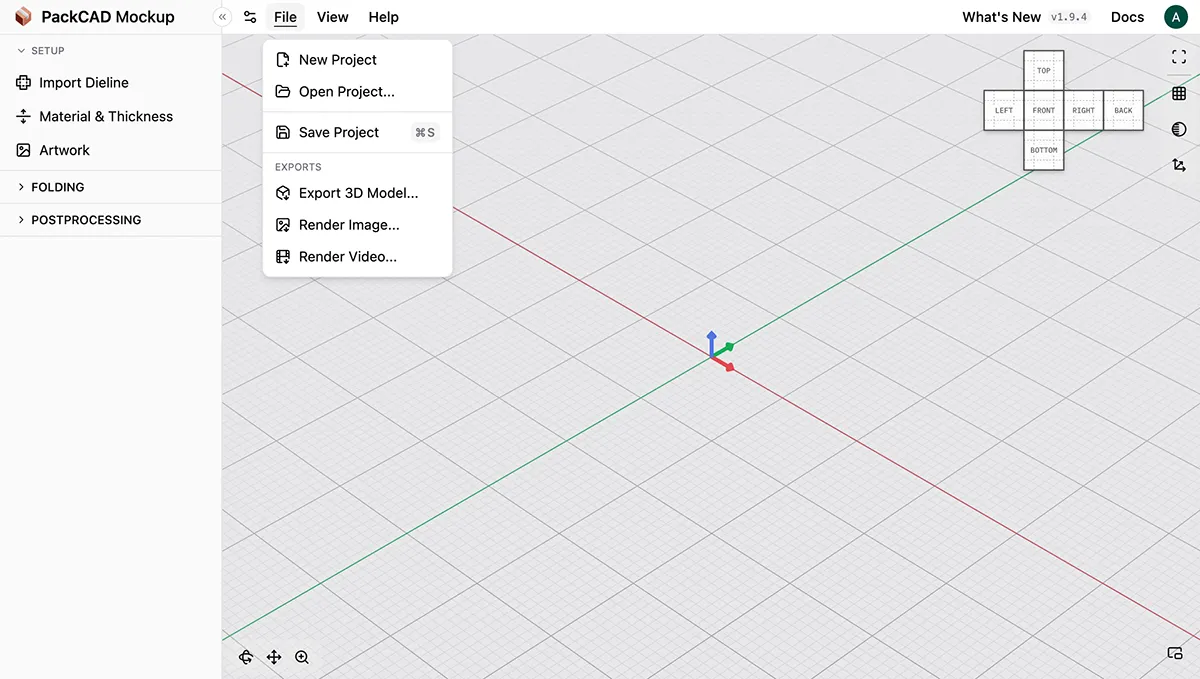Choose Export 3D Model... option
The image size is (1200, 679).
pos(358,193)
